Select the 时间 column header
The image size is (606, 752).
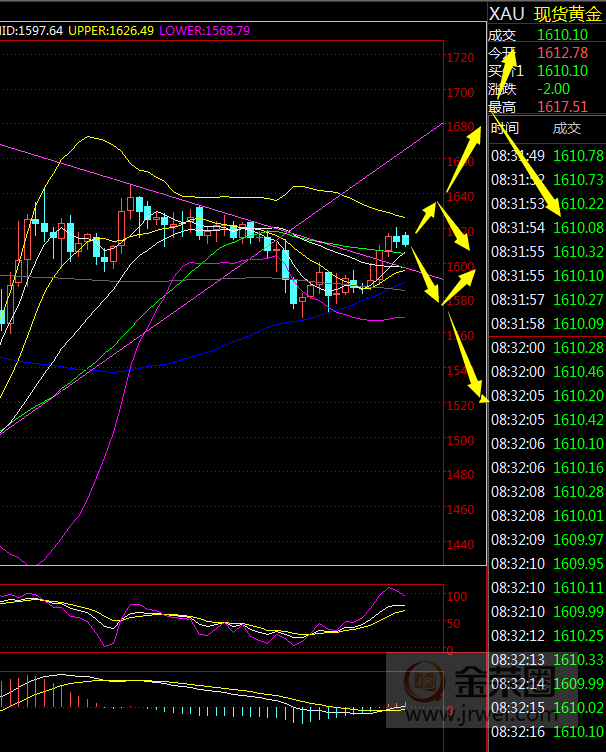click(505, 128)
